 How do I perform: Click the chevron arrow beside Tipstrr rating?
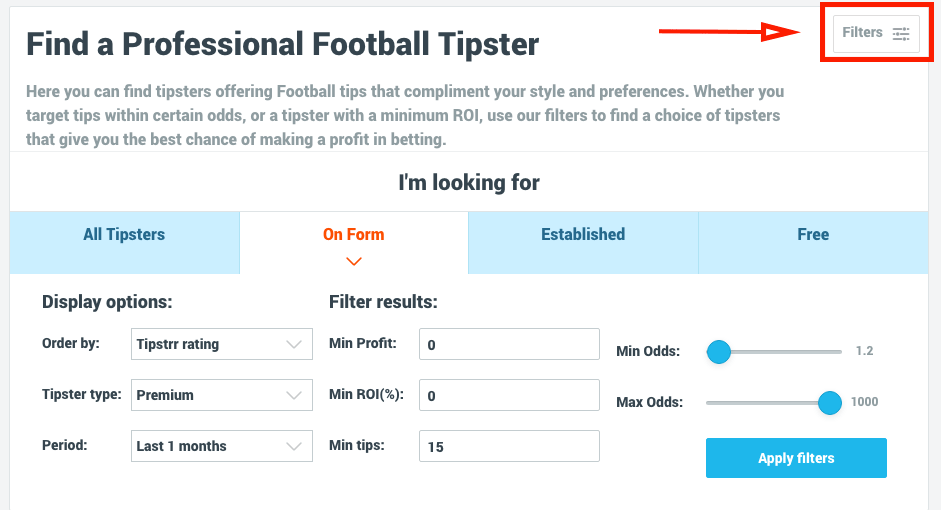coord(294,344)
